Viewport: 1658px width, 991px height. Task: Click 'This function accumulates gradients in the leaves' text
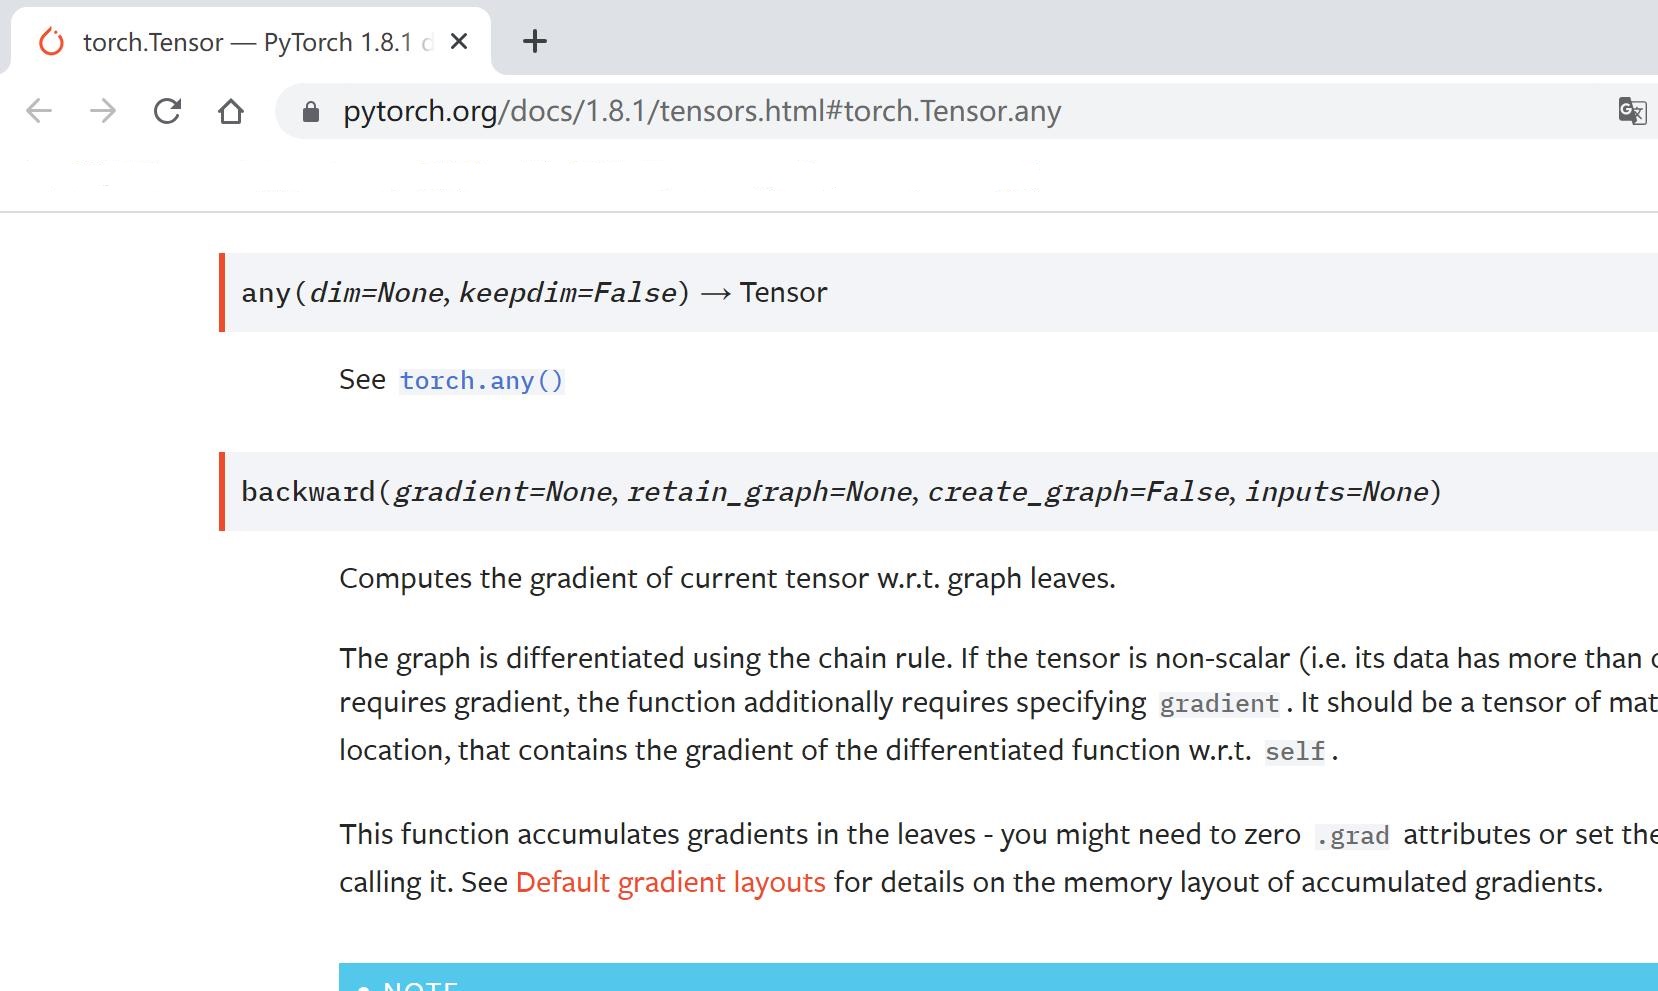click(657, 834)
